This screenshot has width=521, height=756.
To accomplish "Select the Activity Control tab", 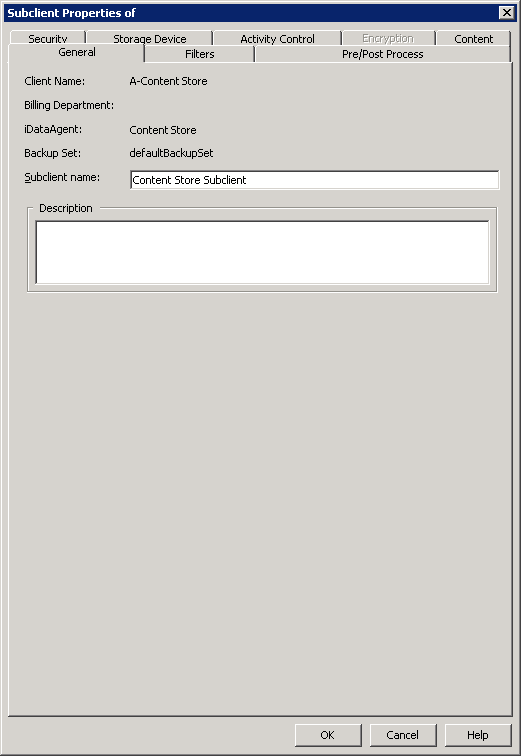I will (277, 39).
